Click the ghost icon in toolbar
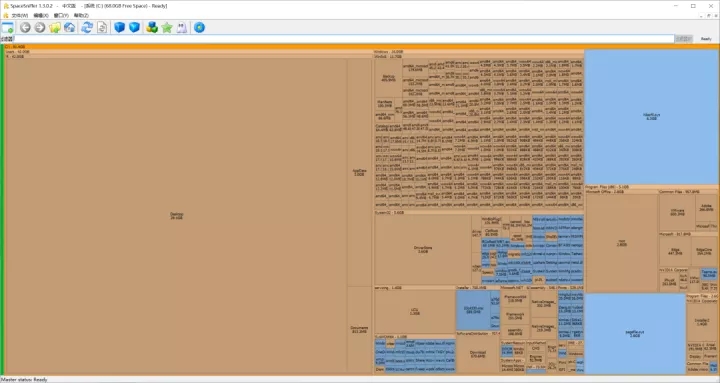The width and height of the screenshot is (720, 383). (x=182, y=28)
